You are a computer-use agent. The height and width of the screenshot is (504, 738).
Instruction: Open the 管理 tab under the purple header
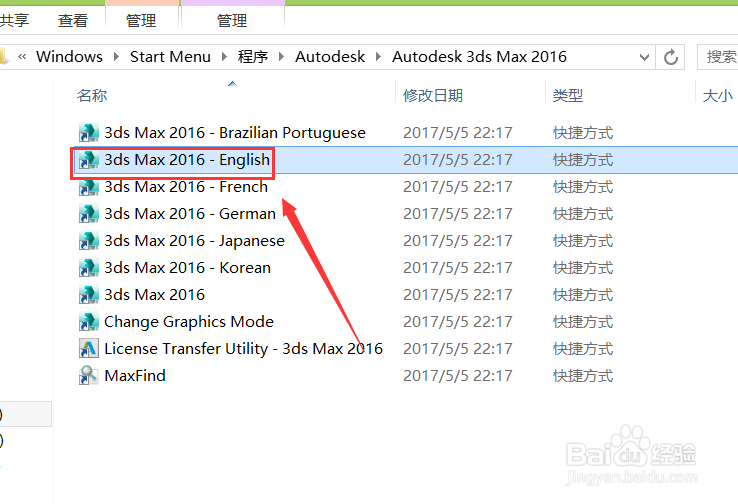point(232,20)
